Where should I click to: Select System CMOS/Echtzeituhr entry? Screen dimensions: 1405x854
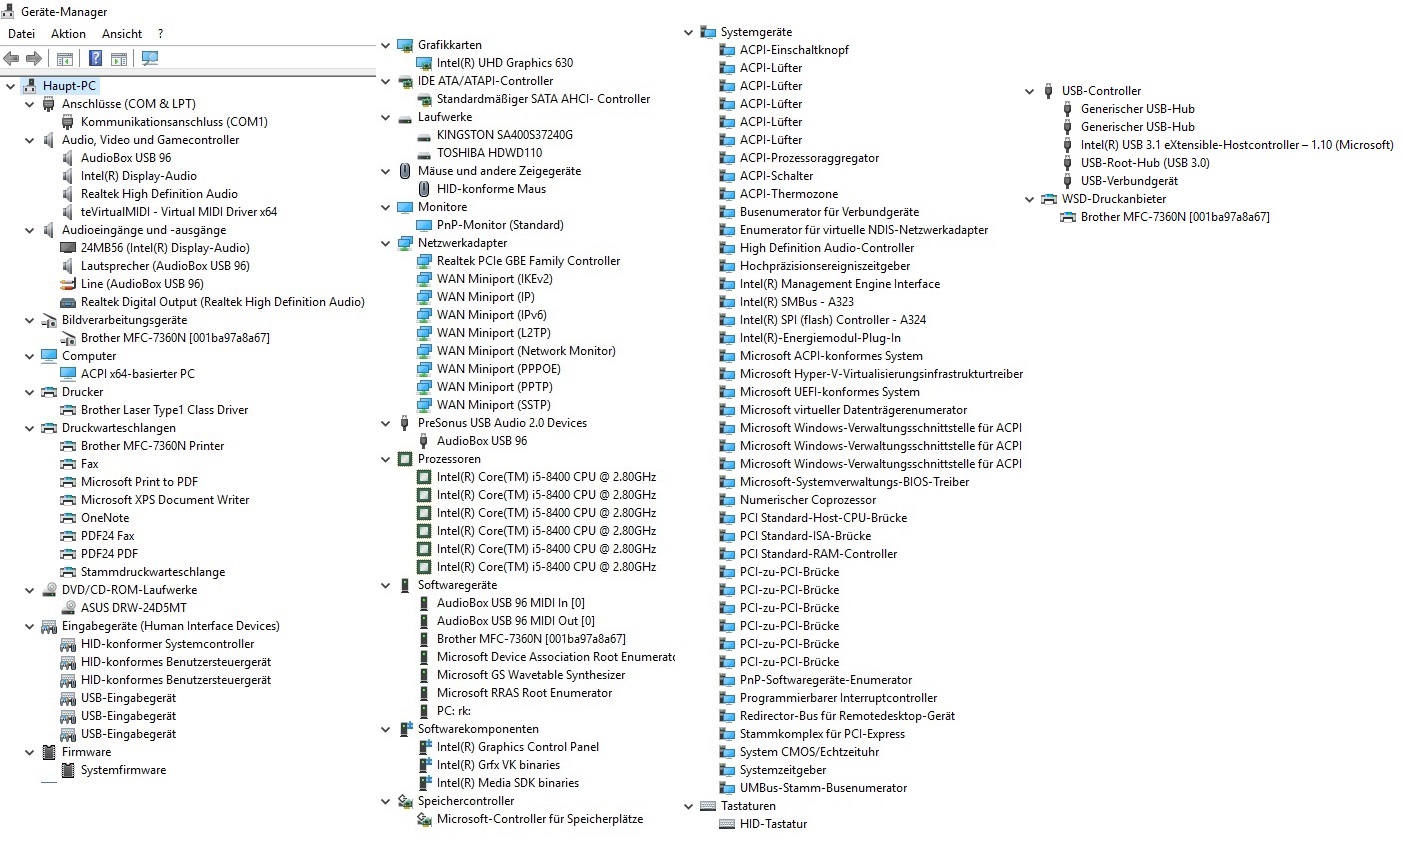coord(809,752)
